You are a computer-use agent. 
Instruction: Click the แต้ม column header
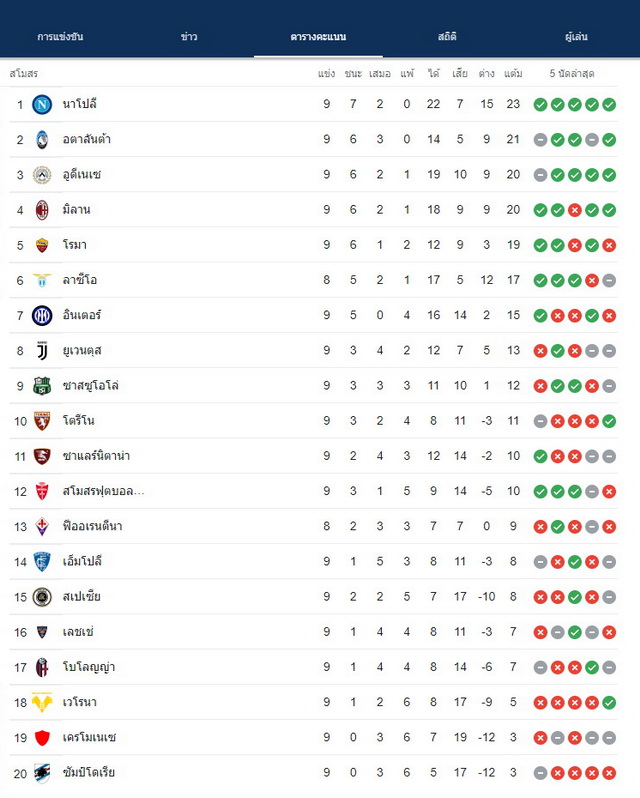[513, 73]
